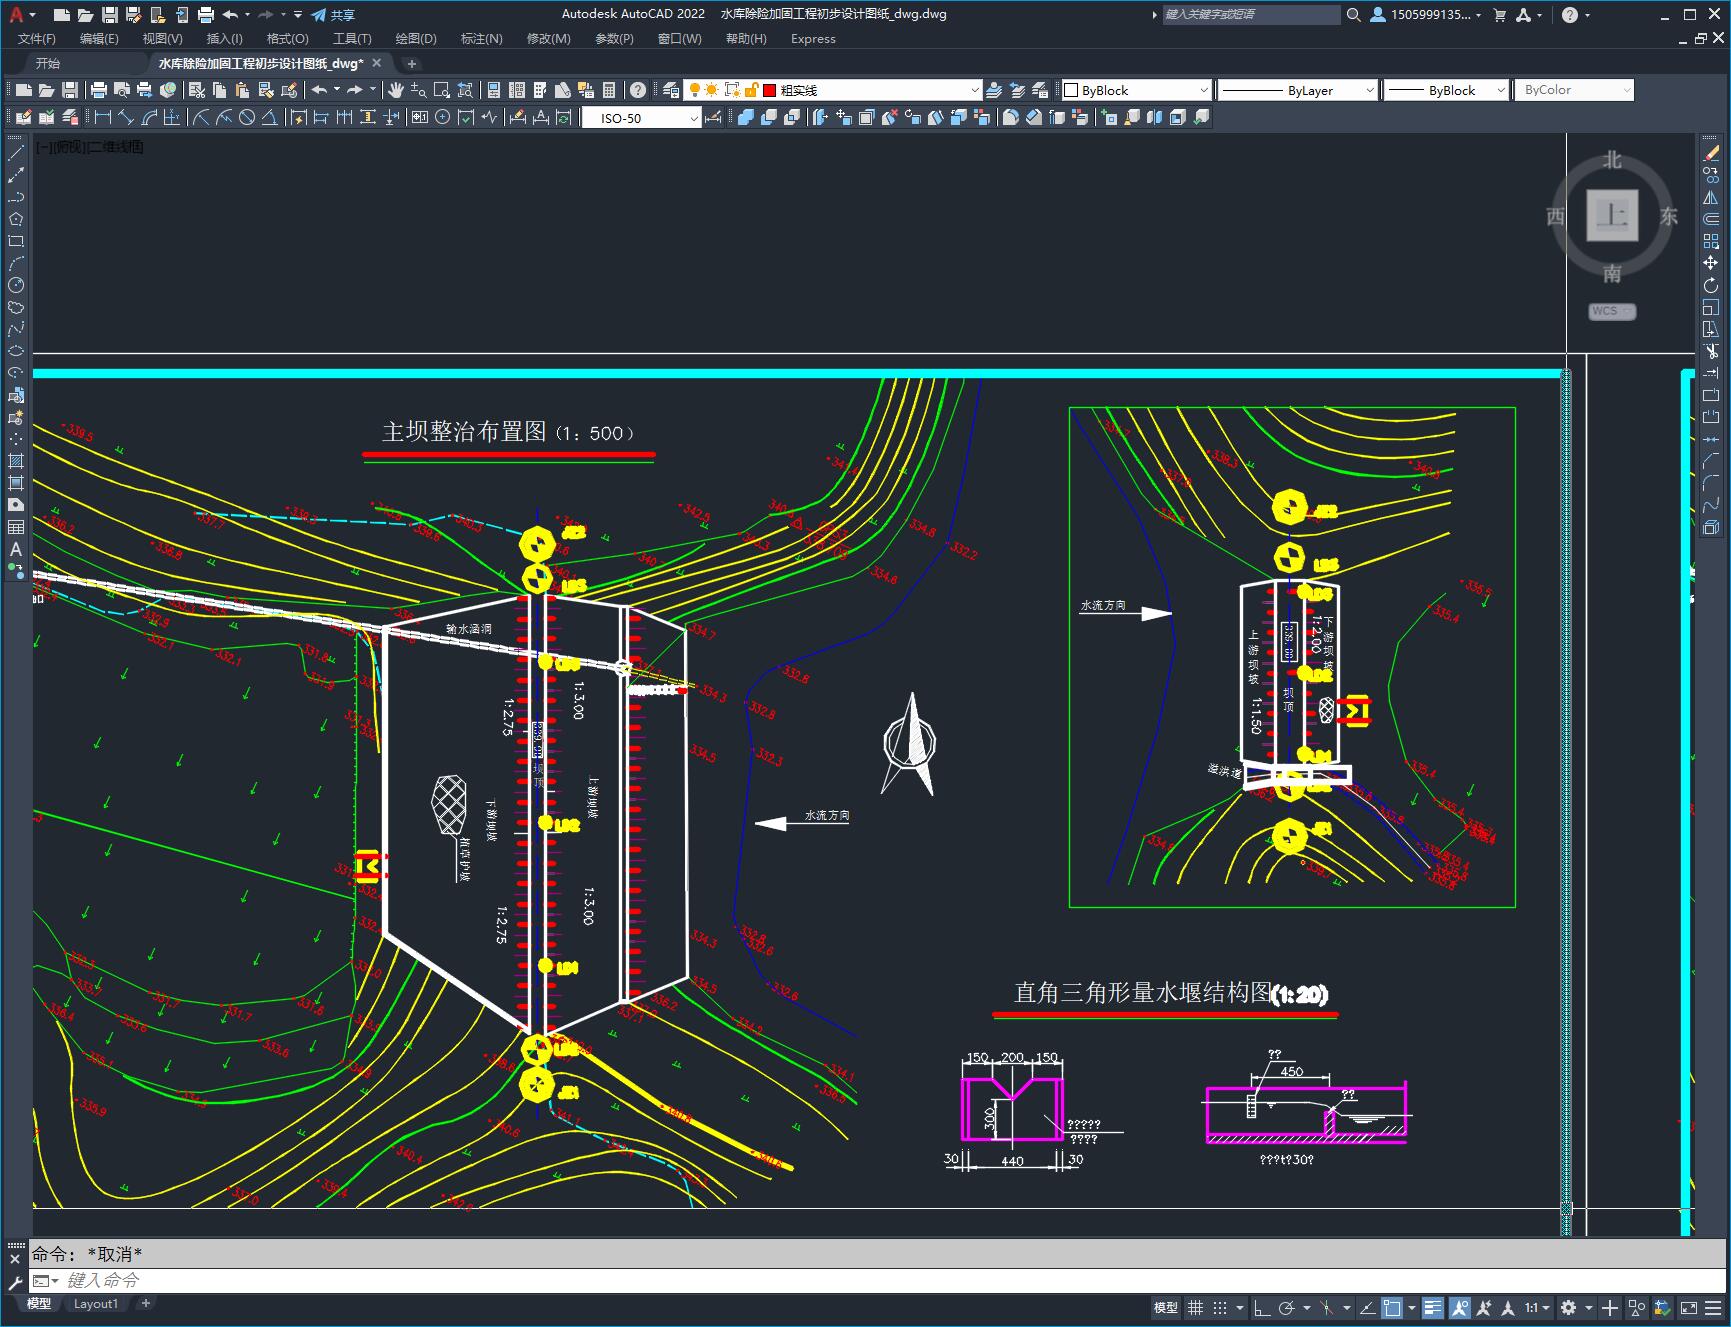Image resolution: width=1731 pixels, height=1327 pixels.
Task: Select the Line drawing tool
Action: pos(16,153)
